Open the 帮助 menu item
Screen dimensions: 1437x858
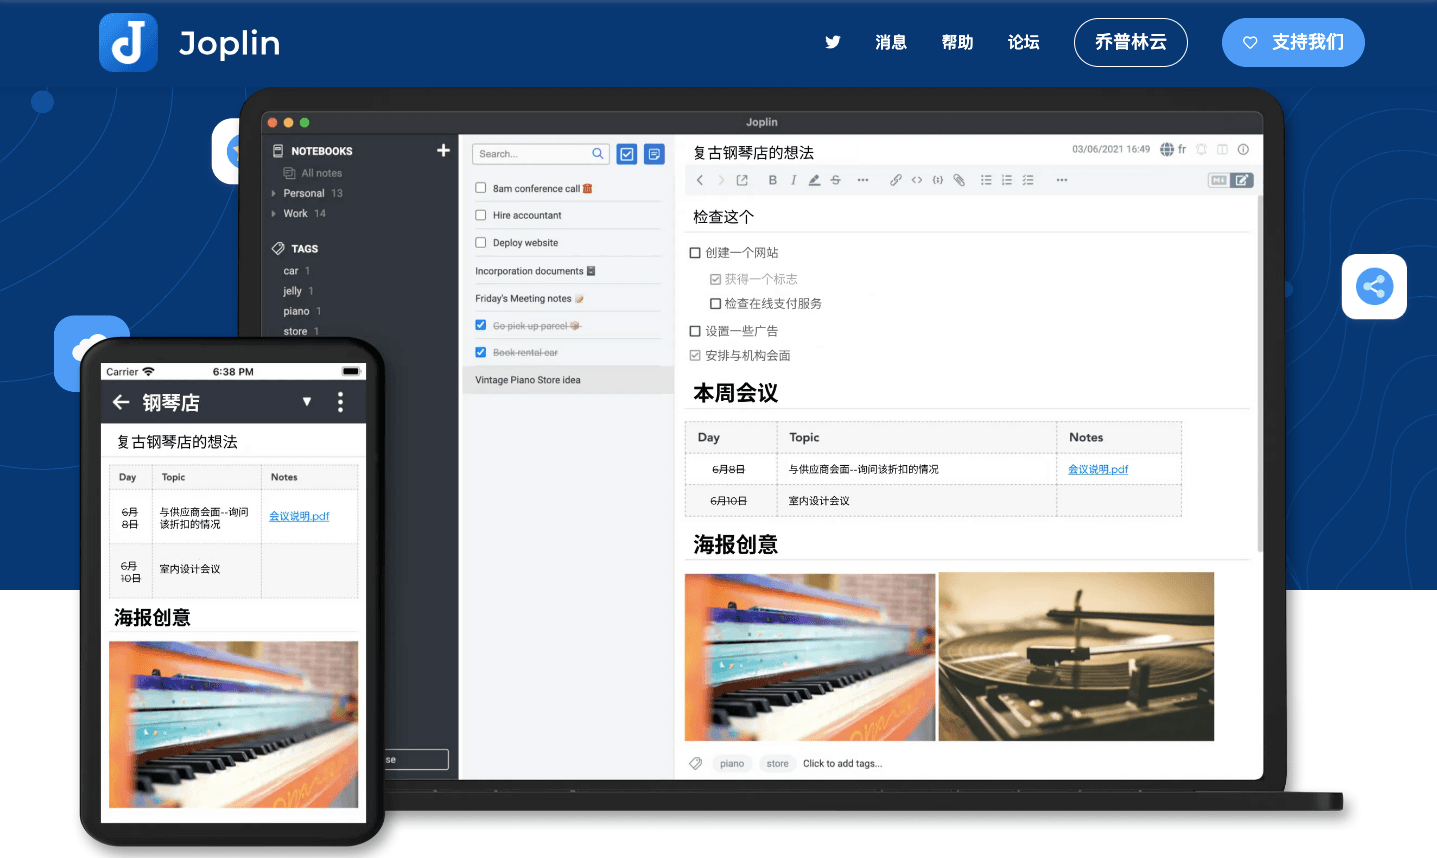coord(957,42)
